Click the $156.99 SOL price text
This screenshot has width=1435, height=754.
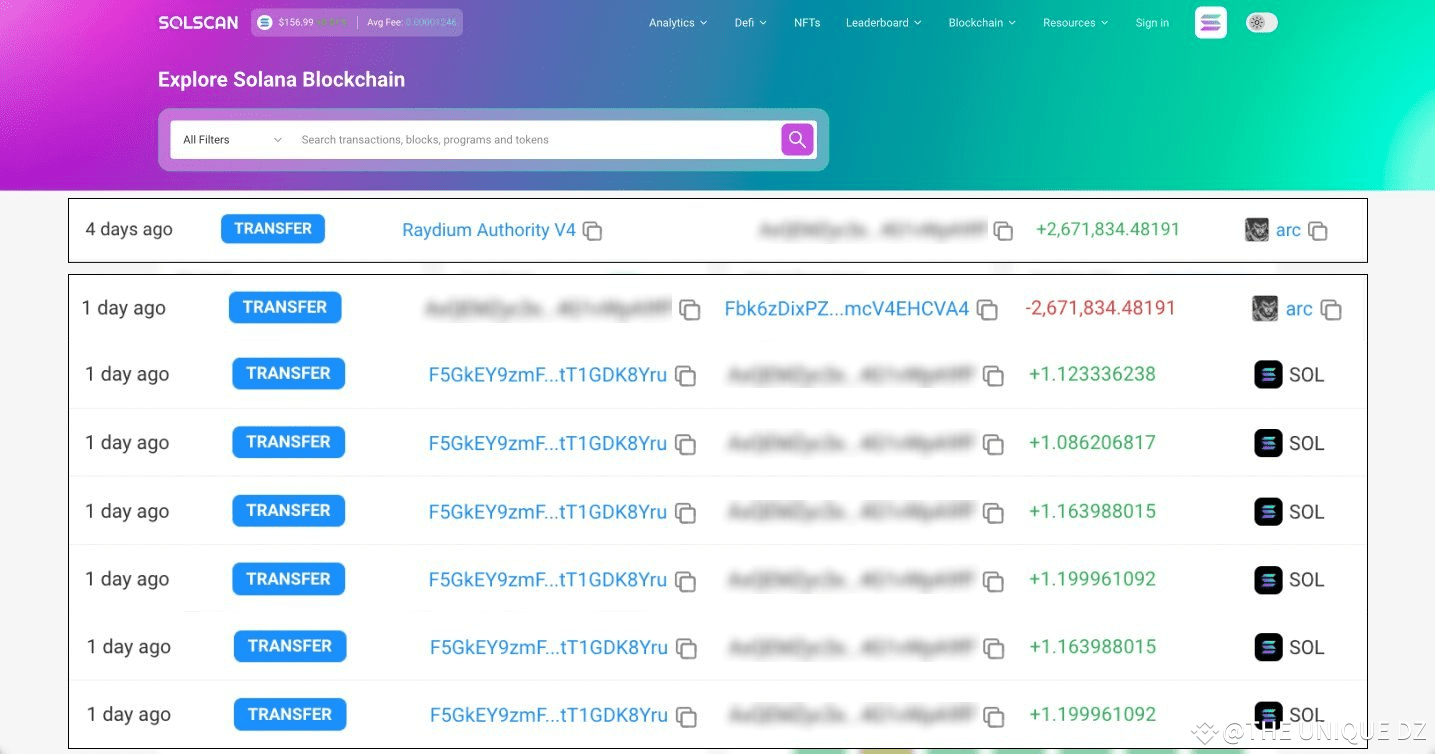pyautogui.click(x=296, y=23)
